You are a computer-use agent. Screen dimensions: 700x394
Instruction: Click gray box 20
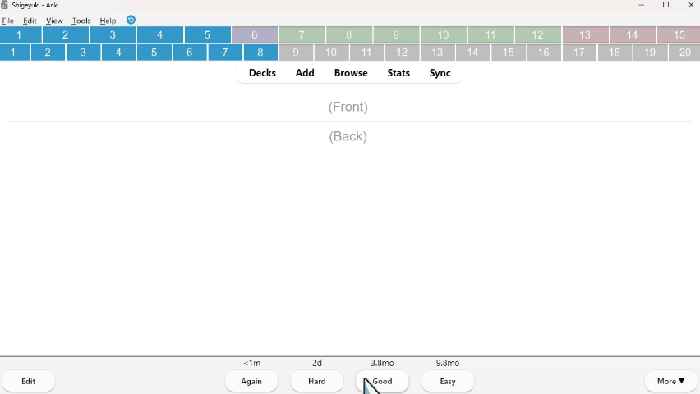tap(684, 52)
